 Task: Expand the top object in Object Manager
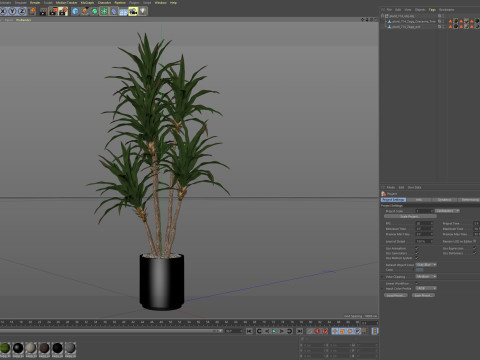pos(383,16)
